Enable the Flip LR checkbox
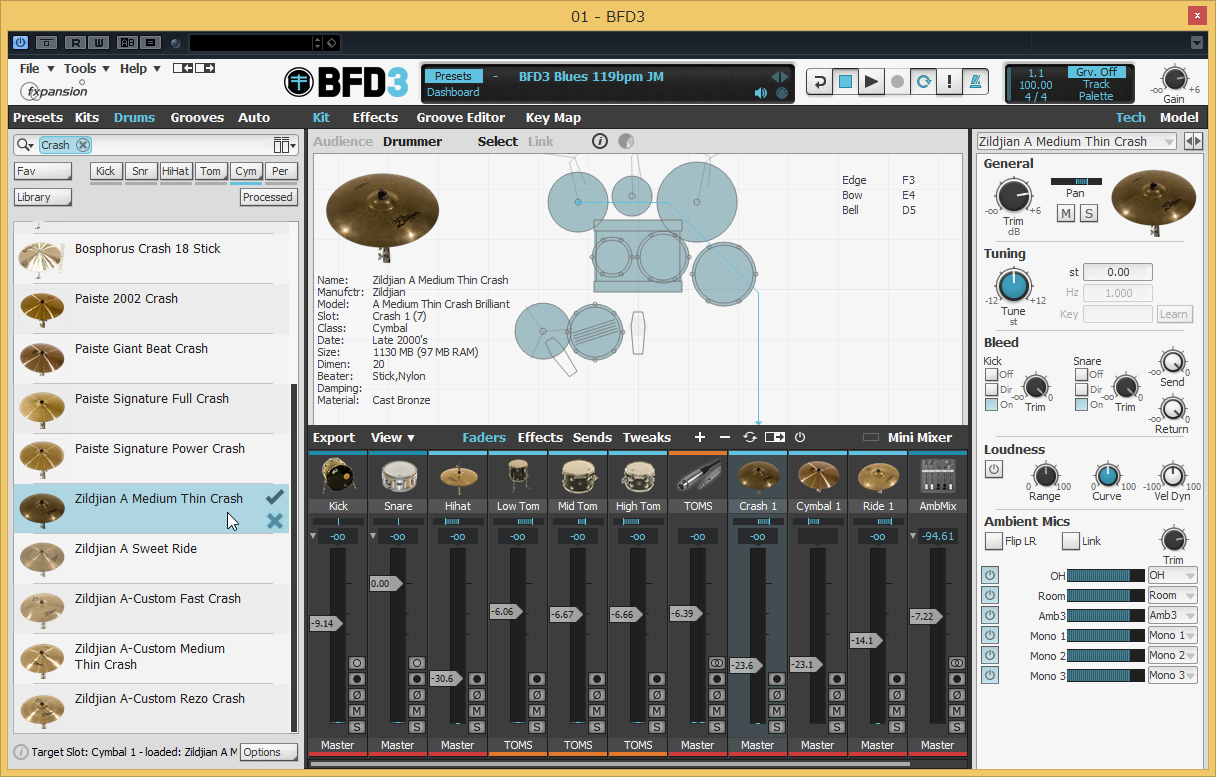The height and width of the screenshot is (777, 1216). (993, 541)
